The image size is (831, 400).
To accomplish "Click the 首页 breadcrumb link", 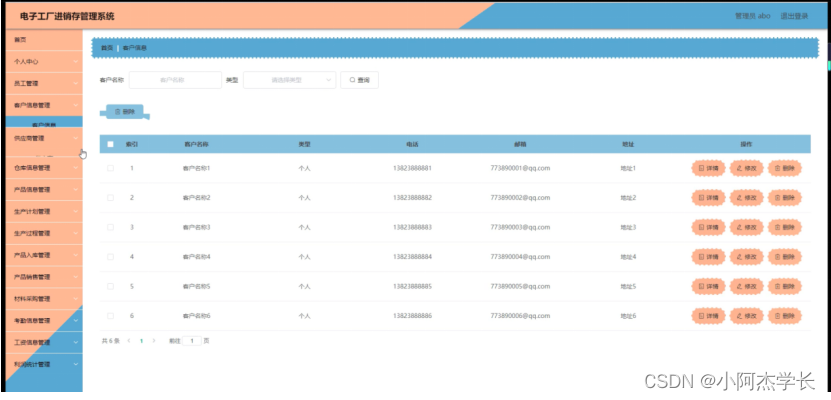I will click(107, 48).
